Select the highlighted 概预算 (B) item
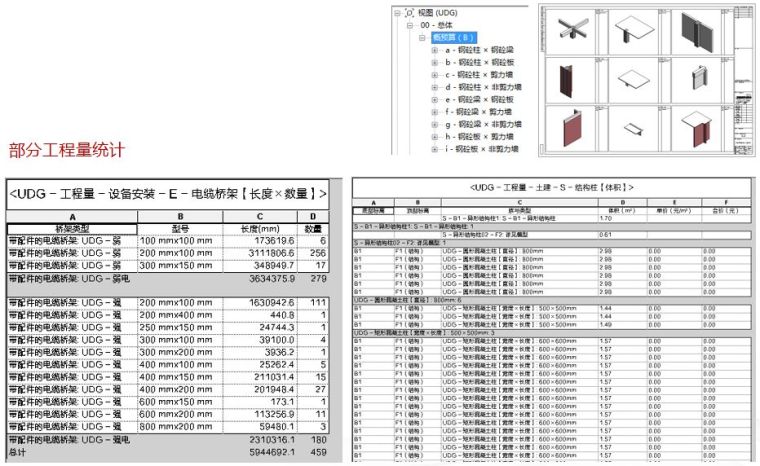This screenshot has height=466, width=760. (x=454, y=37)
